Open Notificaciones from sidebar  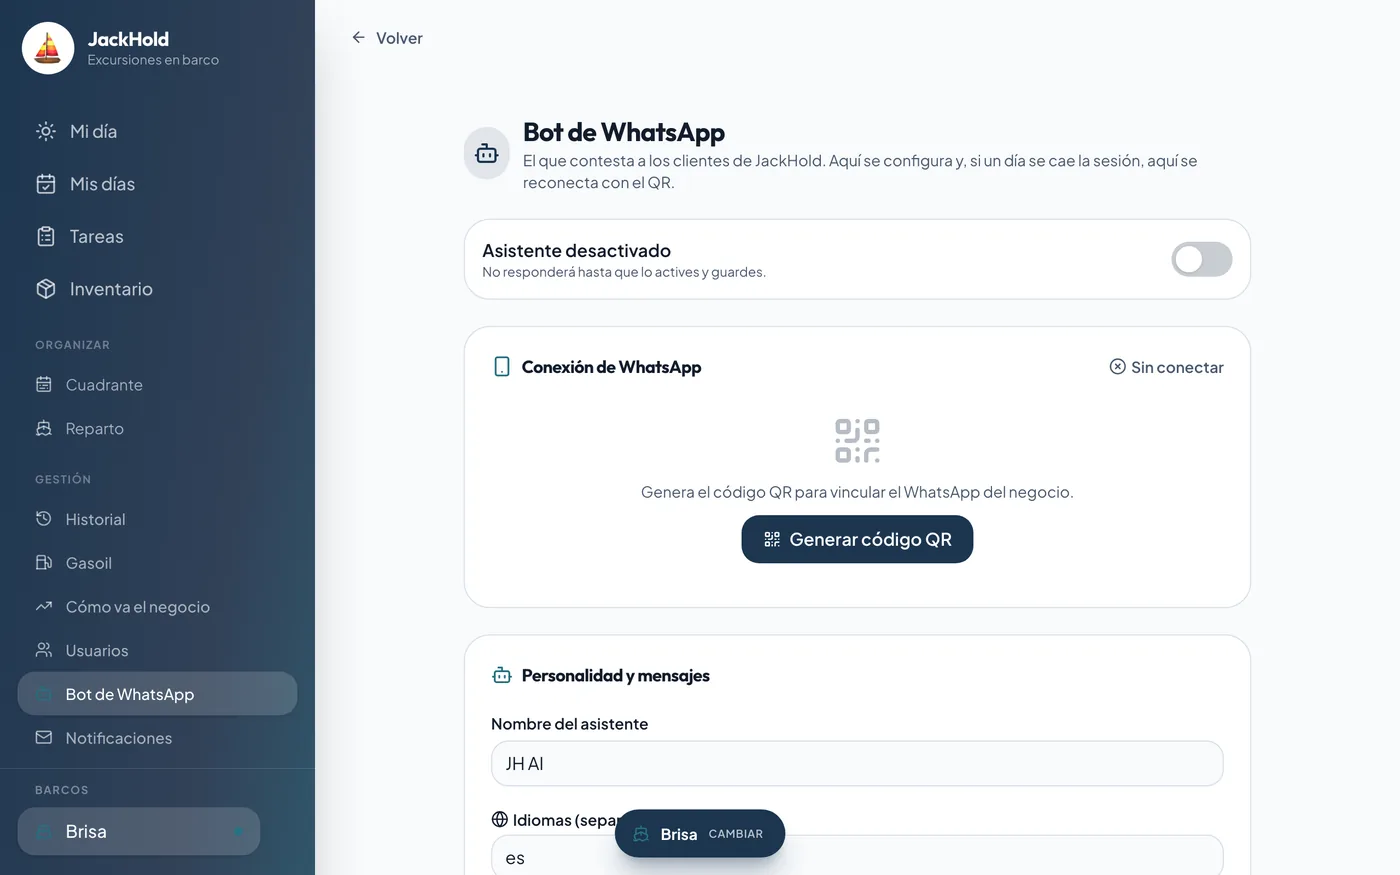157,737
